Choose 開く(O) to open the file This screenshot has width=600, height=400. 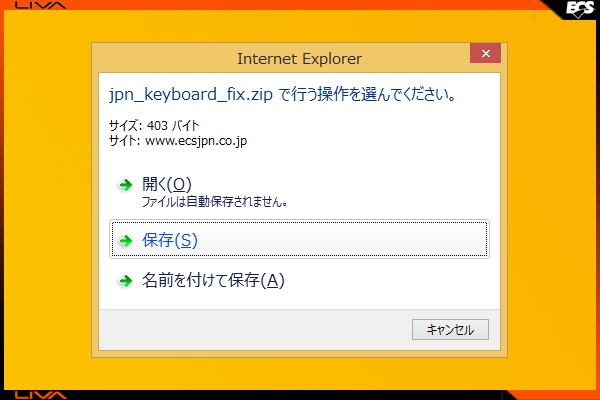coord(166,184)
